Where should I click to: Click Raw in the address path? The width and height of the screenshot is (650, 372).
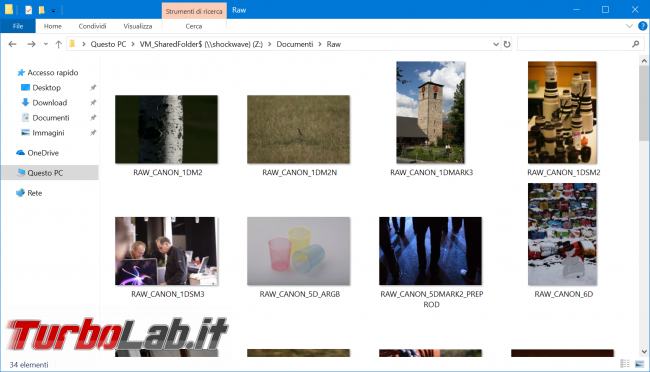tap(334, 44)
